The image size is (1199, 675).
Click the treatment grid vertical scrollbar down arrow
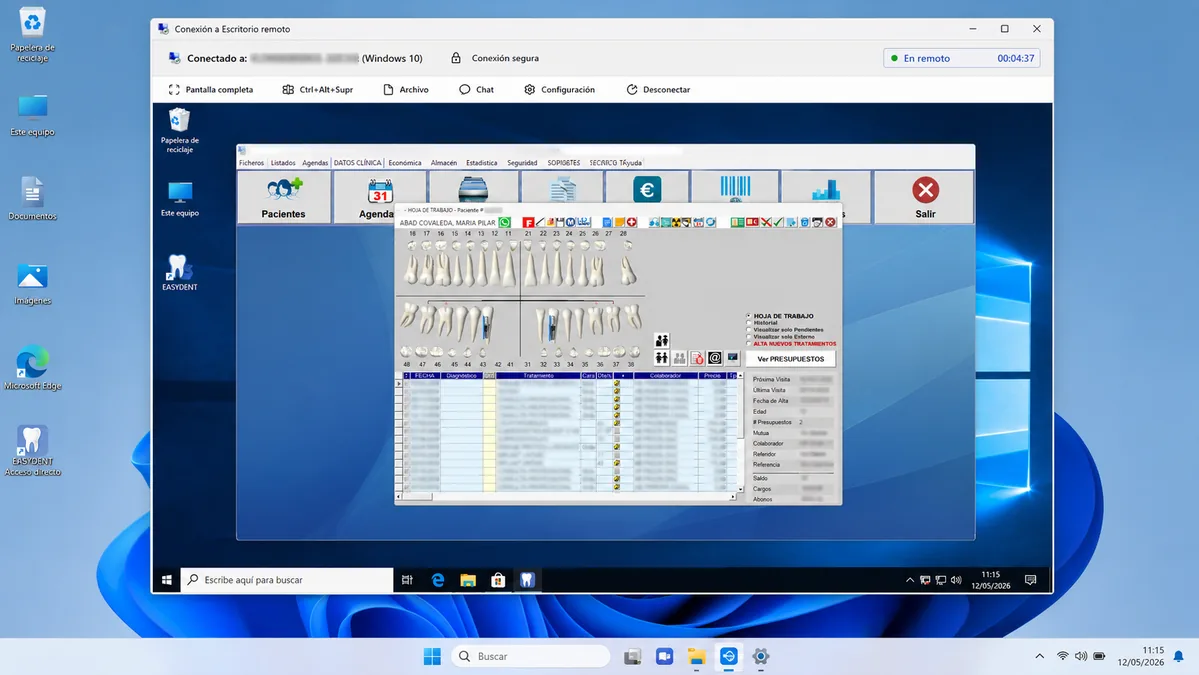click(x=740, y=488)
